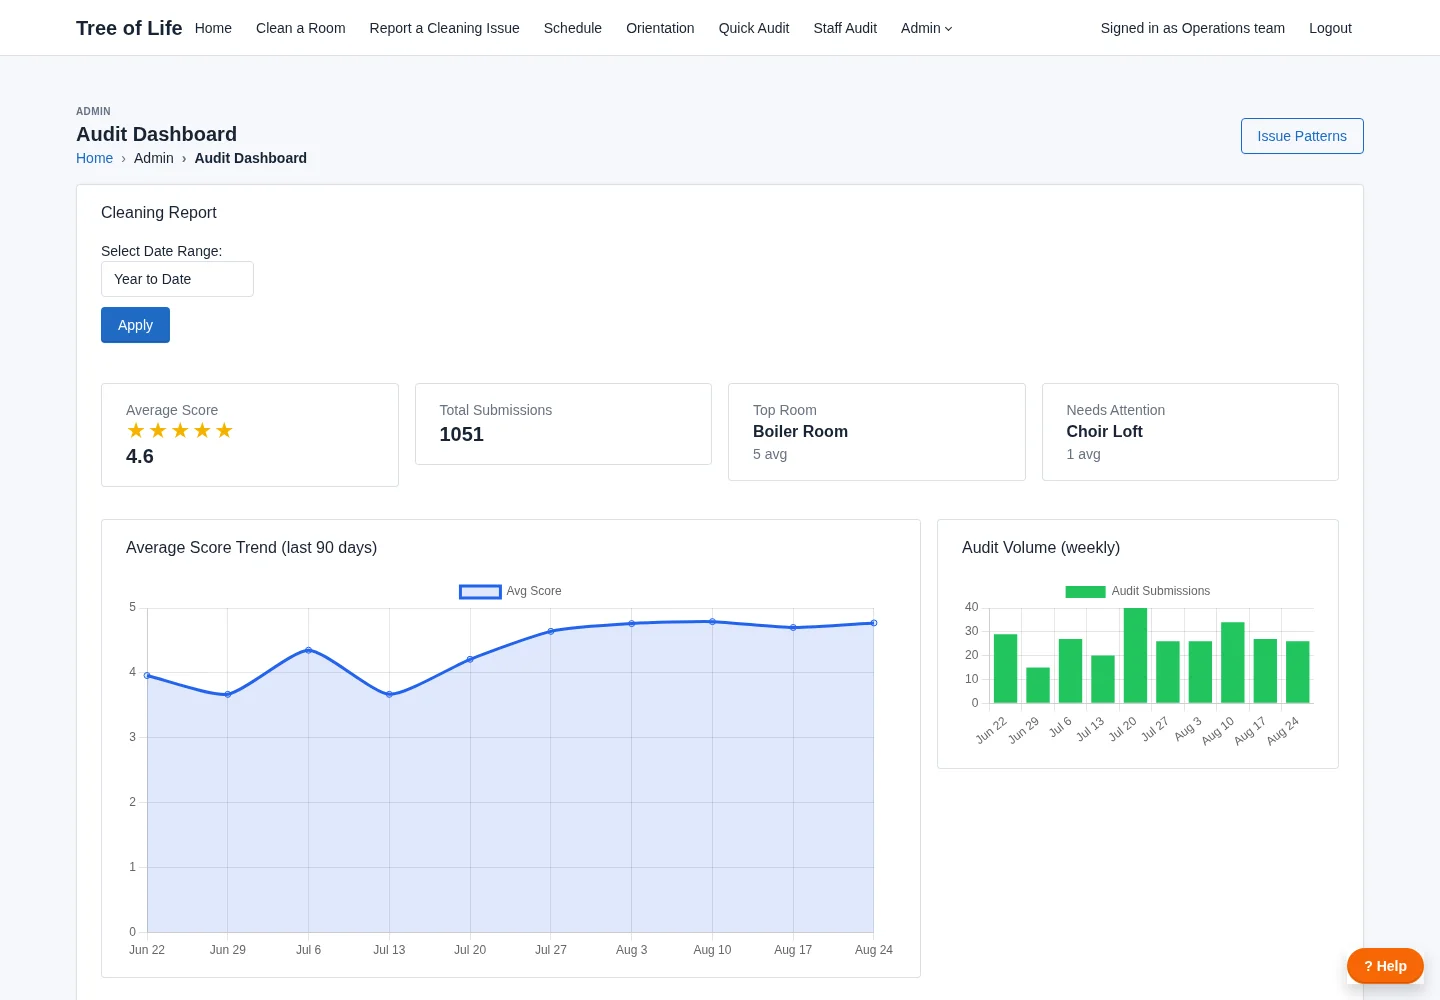Expand the Admin dropdown menu
The height and width of the screenshot is (1000, 1440).
click(x=927, y=28)
